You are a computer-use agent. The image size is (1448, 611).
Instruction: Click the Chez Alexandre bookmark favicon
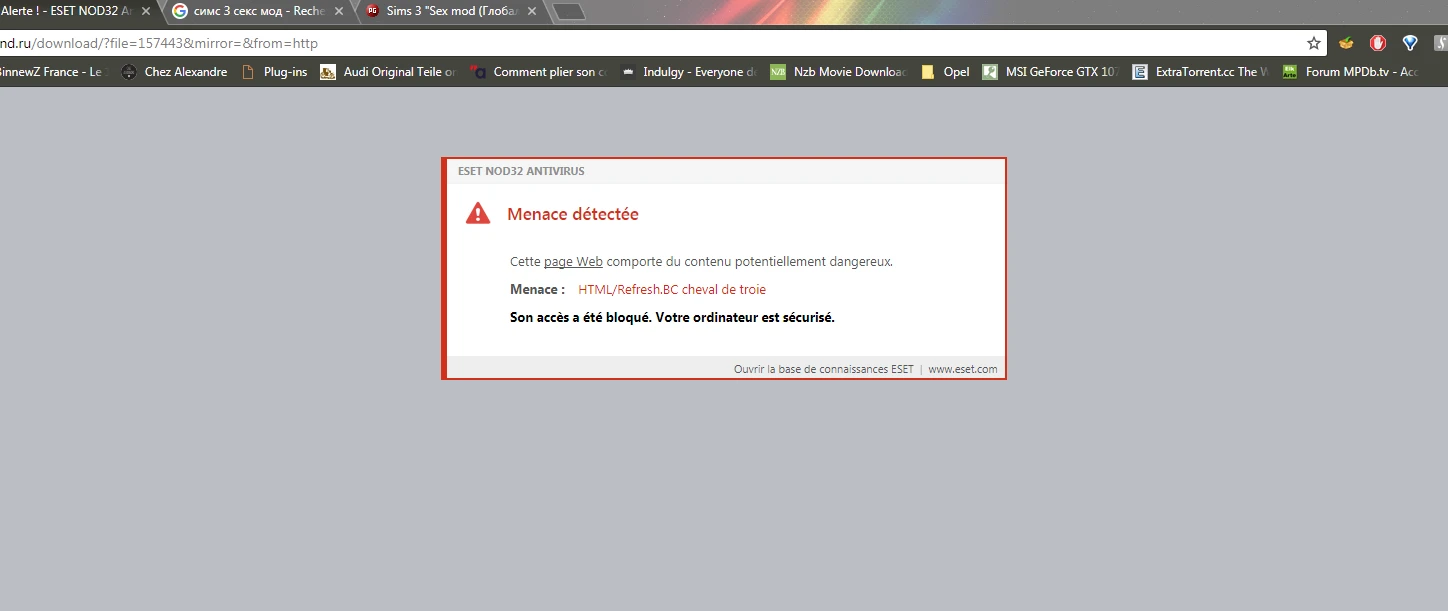pos(128,72)
